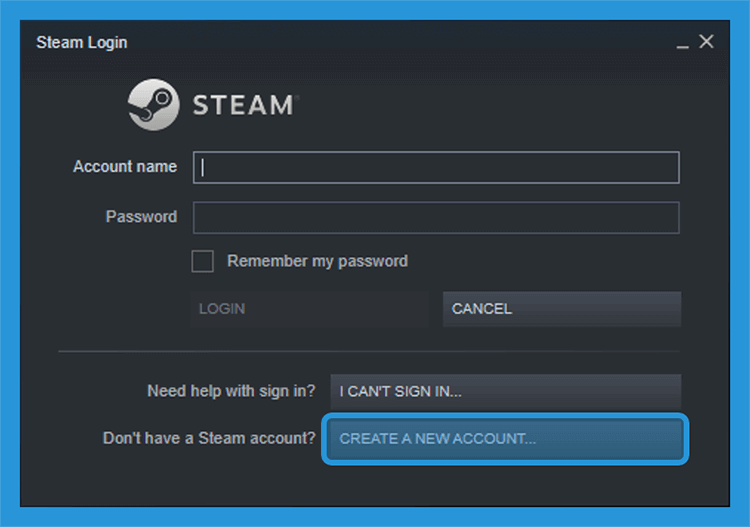The height and width of the screenshot is (527, 750).
Task: Click the Steam Login window title
Action: click(82, 43)
